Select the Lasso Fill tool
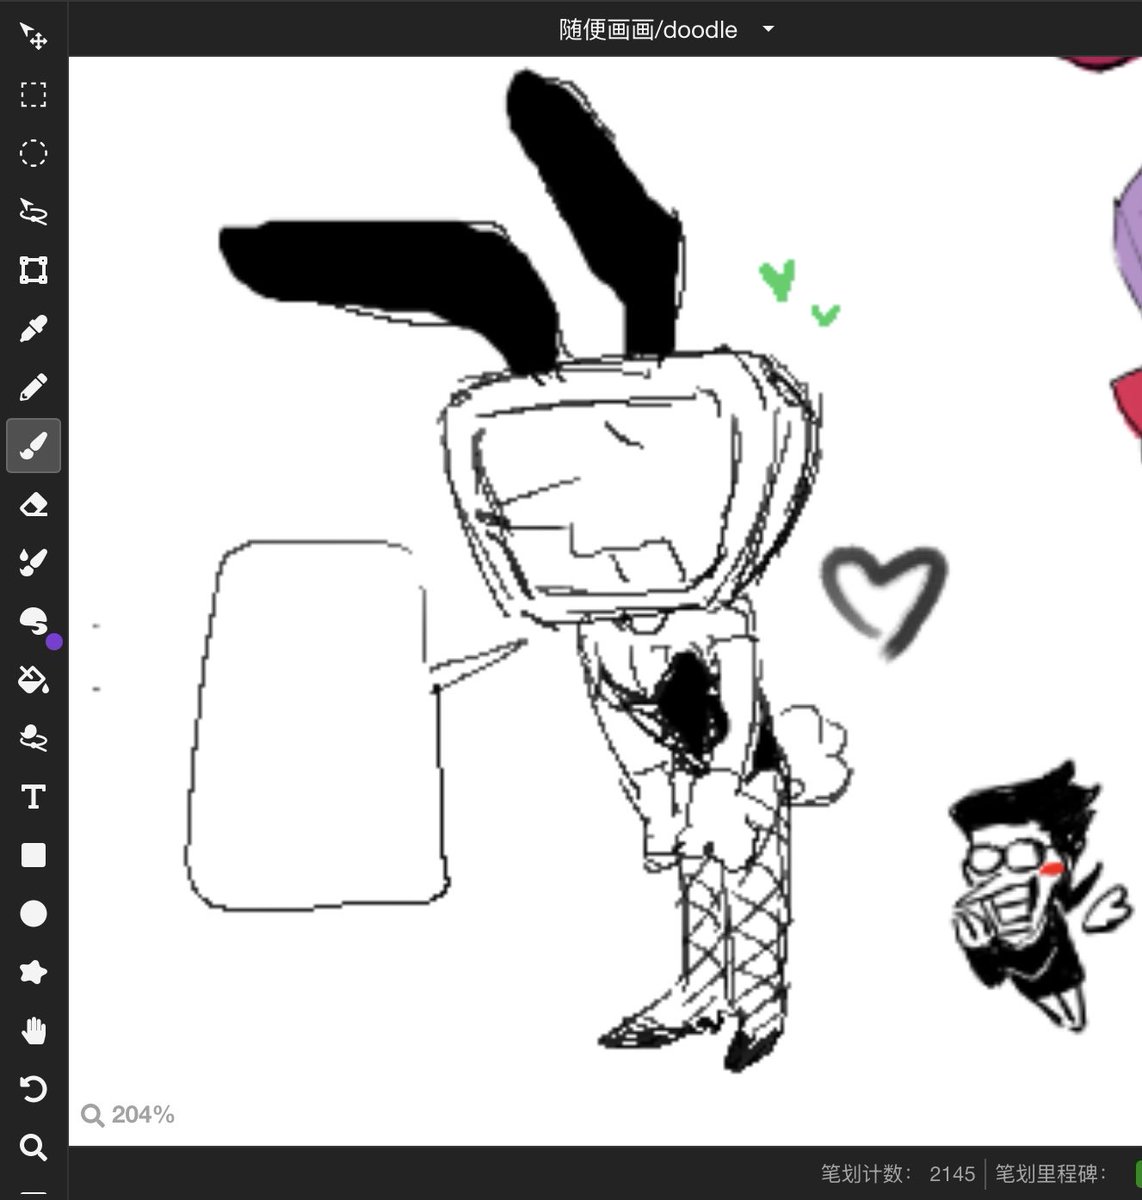 click(x=33, y=738)
